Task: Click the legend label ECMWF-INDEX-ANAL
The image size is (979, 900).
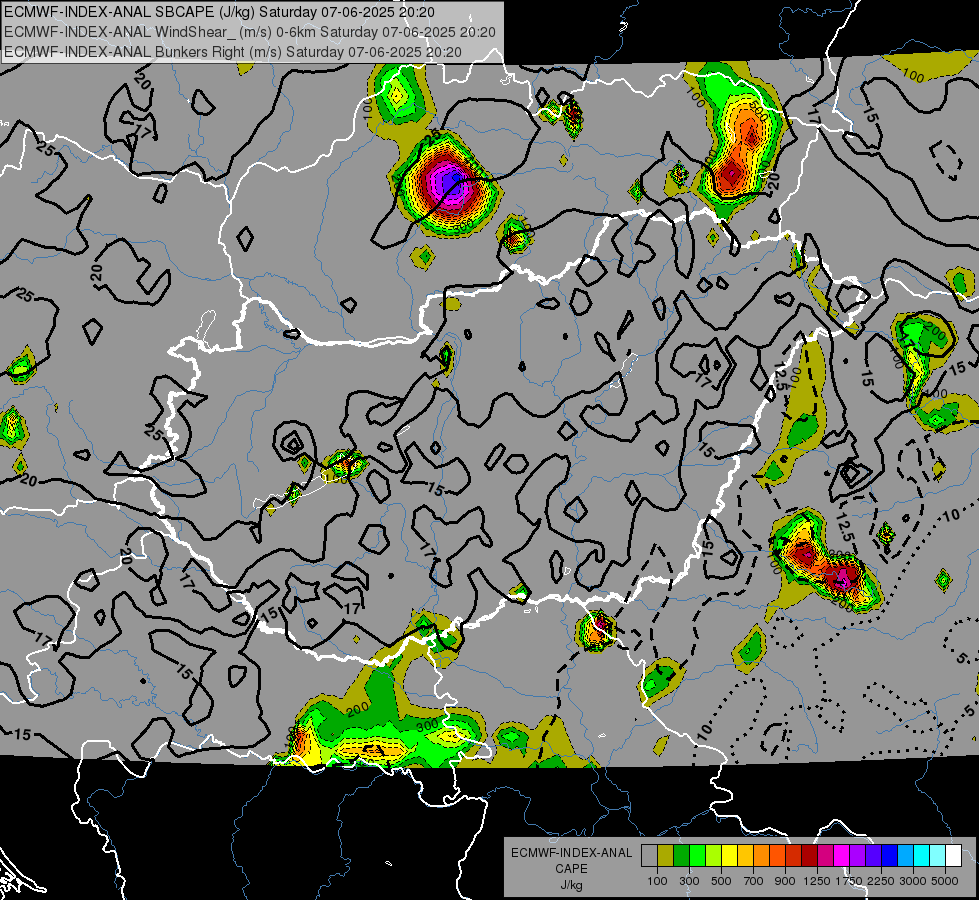Action: (571, 853)
